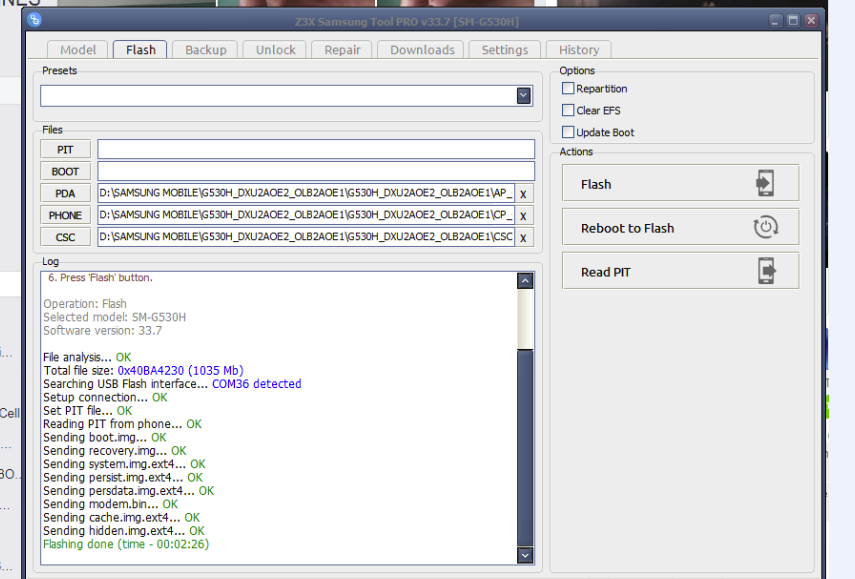The image size is (855, 579).
Task: Click the 'Sending persist.img.ext4... OK' log line
Action: [123, 478]
